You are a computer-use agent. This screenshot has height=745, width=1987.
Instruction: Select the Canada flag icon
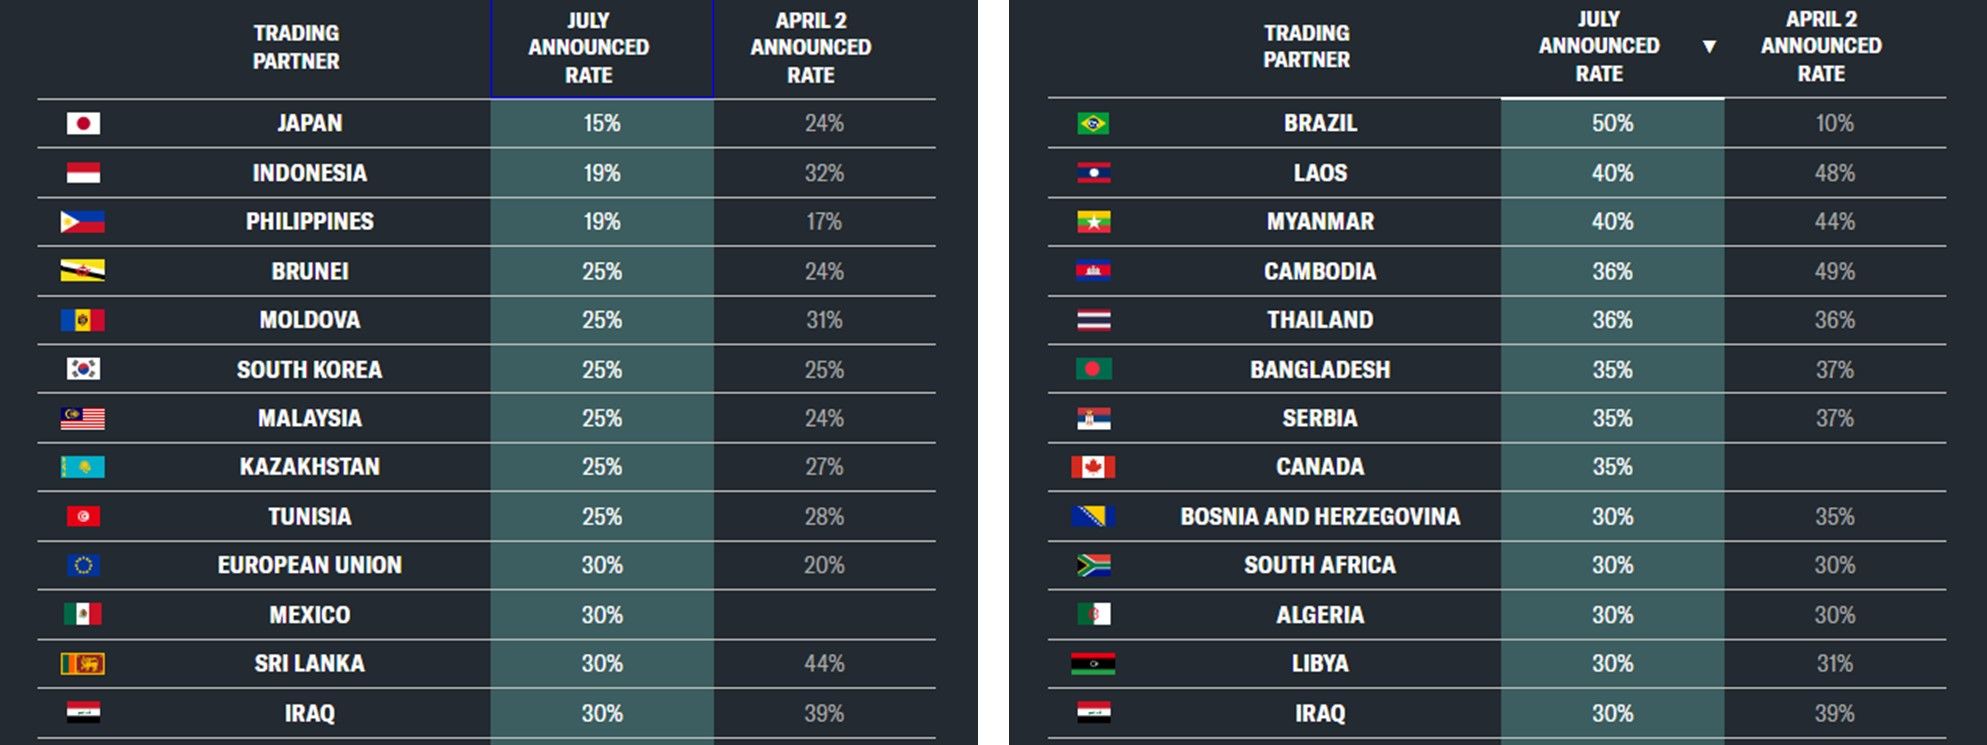coord(1093,467)
